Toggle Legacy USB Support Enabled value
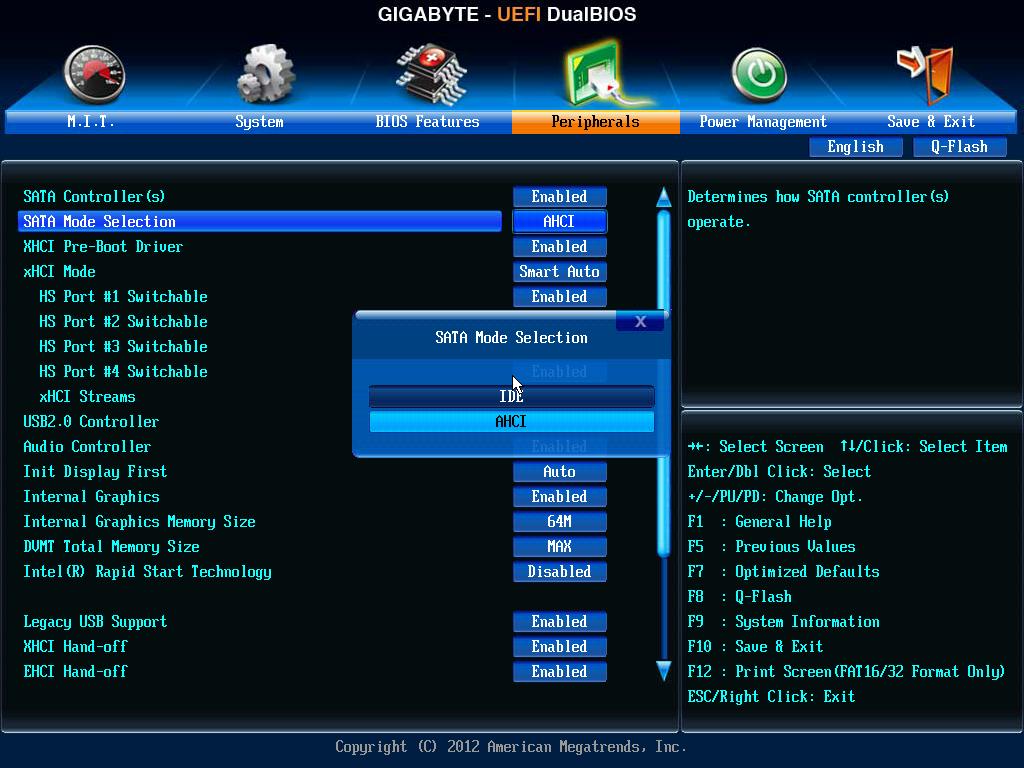 tap(560, 621)
